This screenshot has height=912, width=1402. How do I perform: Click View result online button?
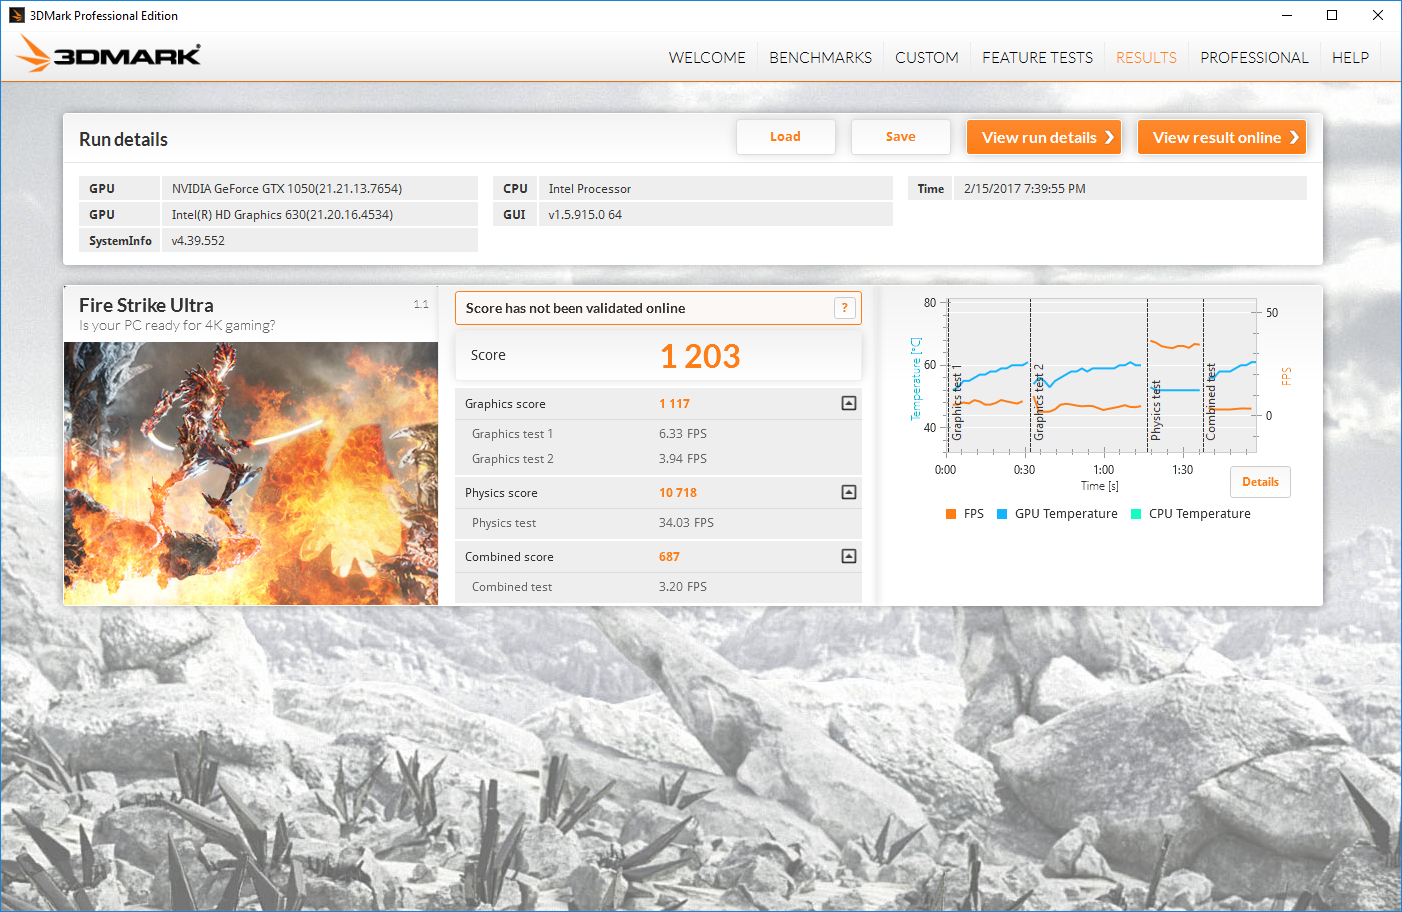point(1222,137)
